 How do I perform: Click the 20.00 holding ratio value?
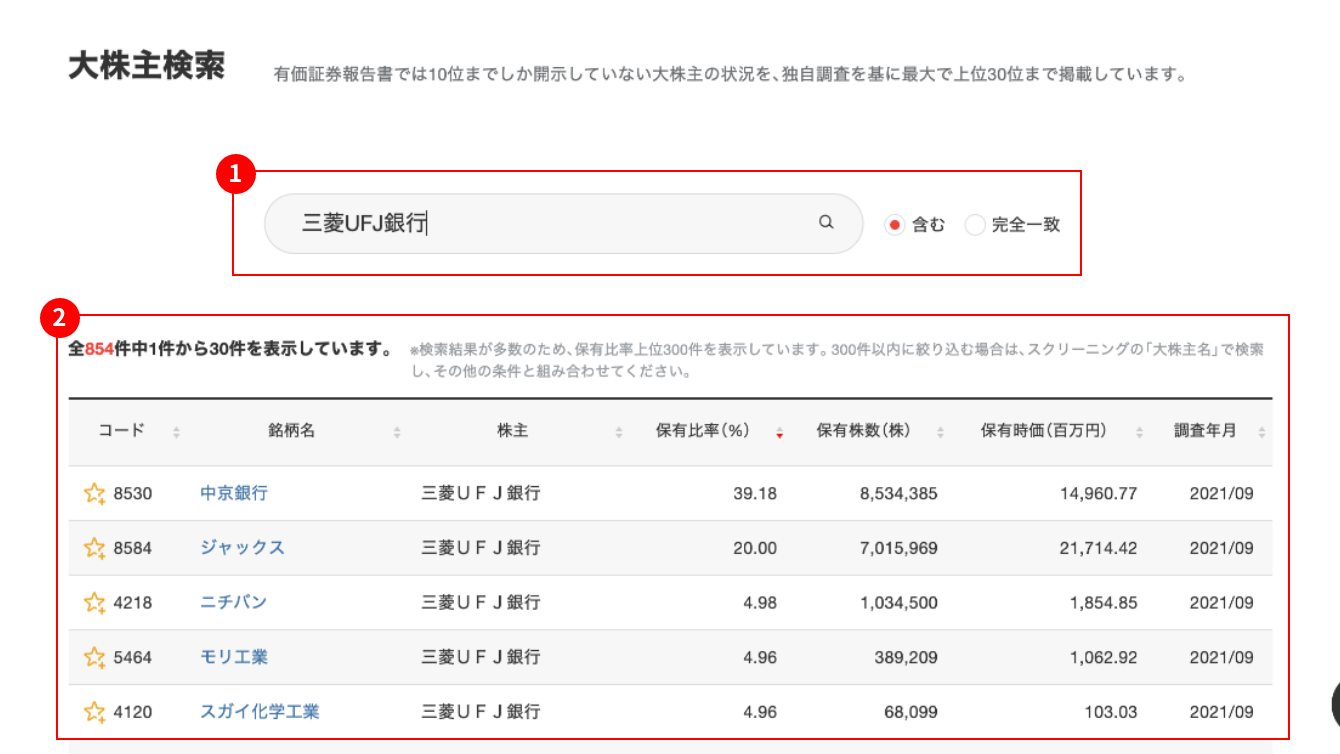(x=757, y=548)
